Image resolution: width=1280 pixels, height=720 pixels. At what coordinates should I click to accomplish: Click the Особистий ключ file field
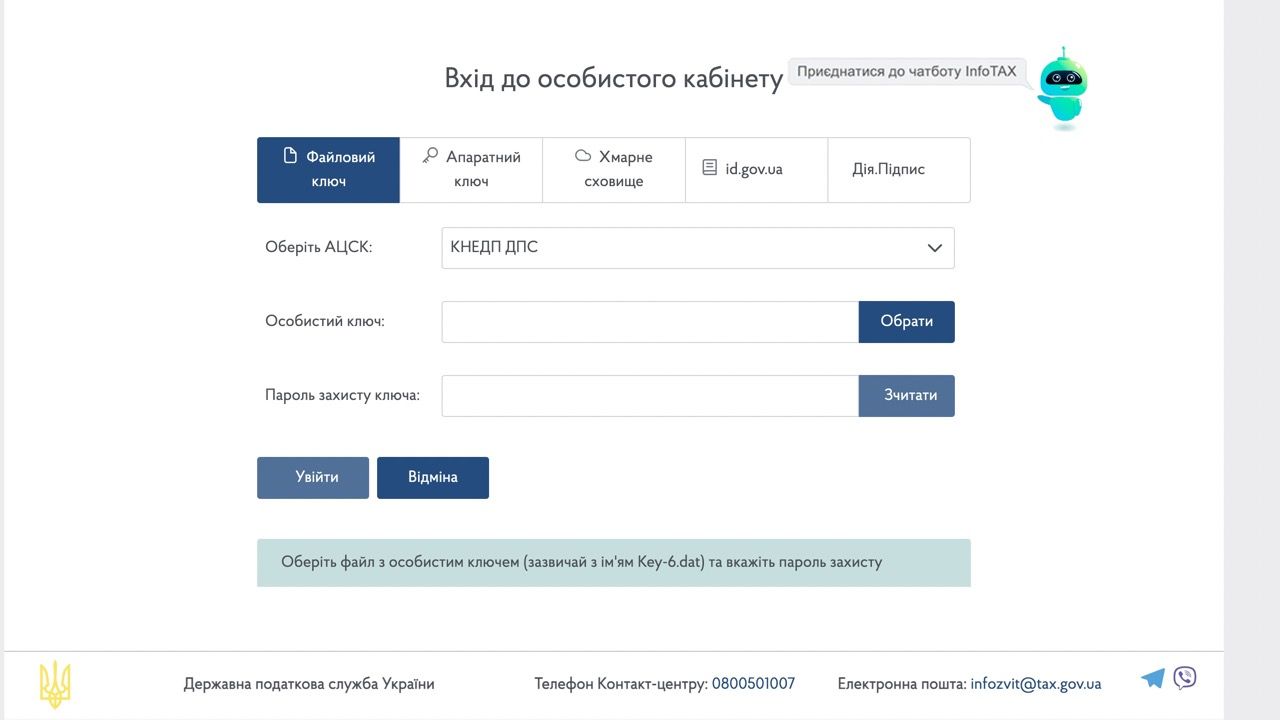[649, 322]
